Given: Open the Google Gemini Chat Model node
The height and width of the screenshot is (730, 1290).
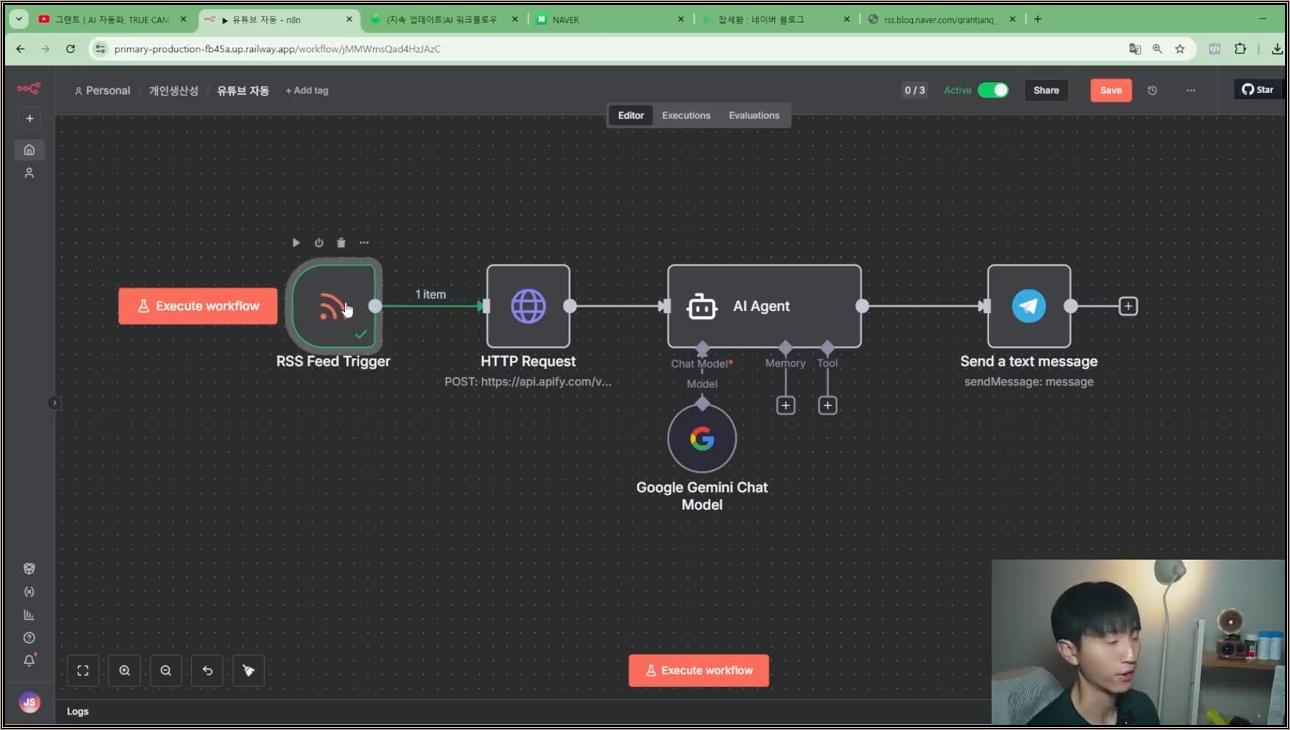Looking at the screenshot, I should coord(702,438).
